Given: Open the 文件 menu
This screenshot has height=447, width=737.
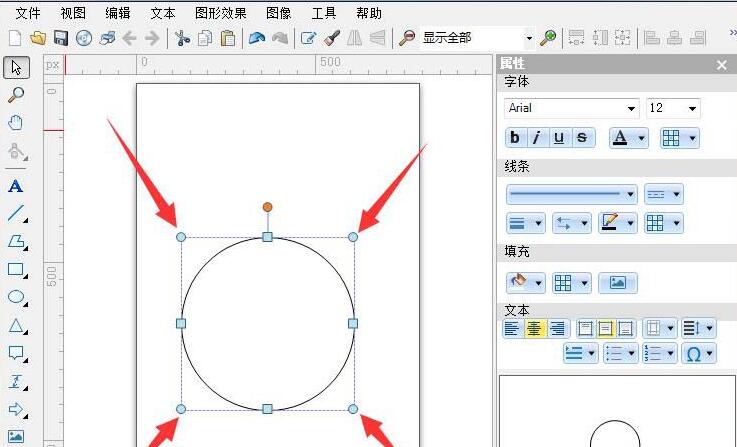Looking at the screenshot, I should point(28,13).
